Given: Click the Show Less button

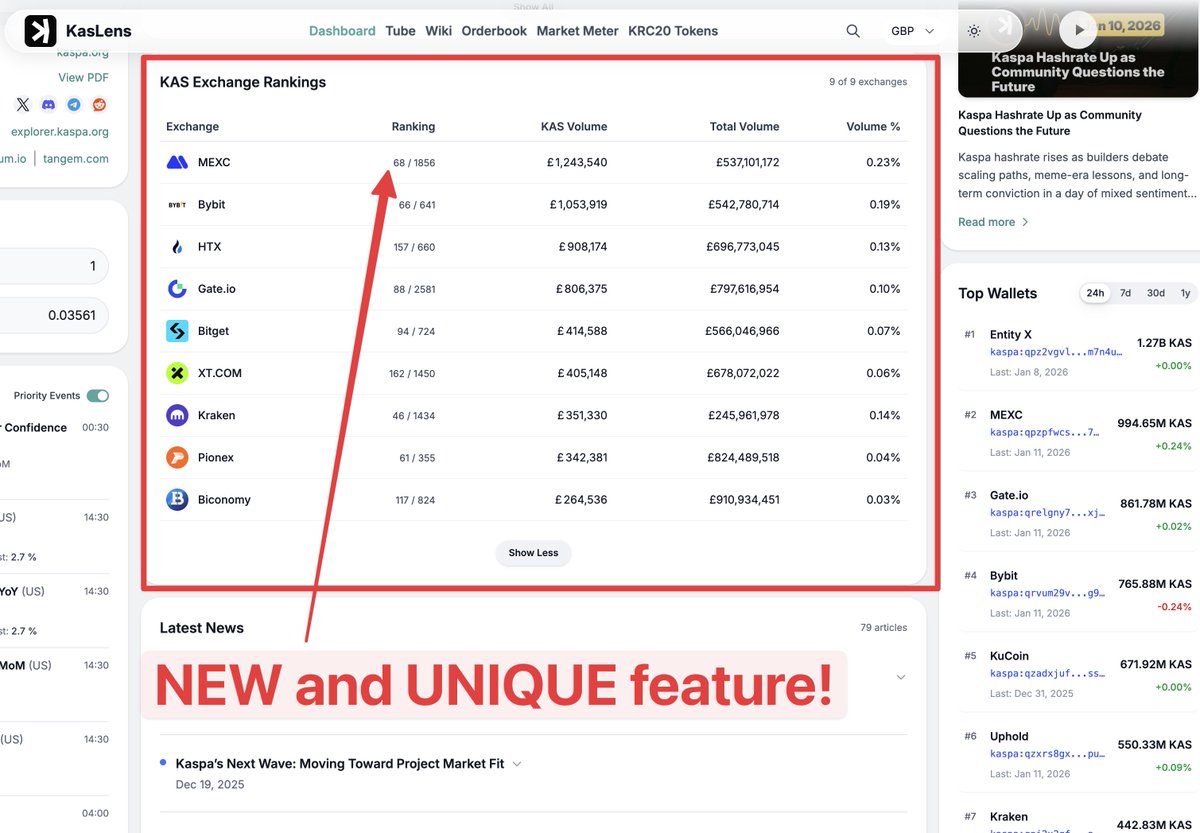Looking at the screenshot, I should click(533, 553).
